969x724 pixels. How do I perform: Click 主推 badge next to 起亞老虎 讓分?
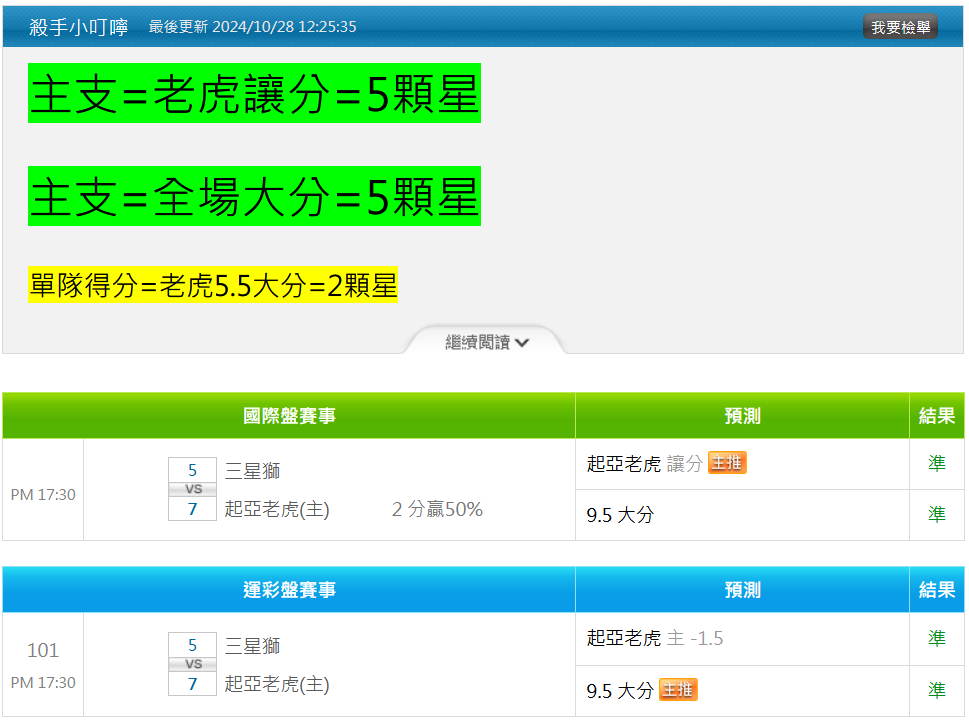pos(727,463)
